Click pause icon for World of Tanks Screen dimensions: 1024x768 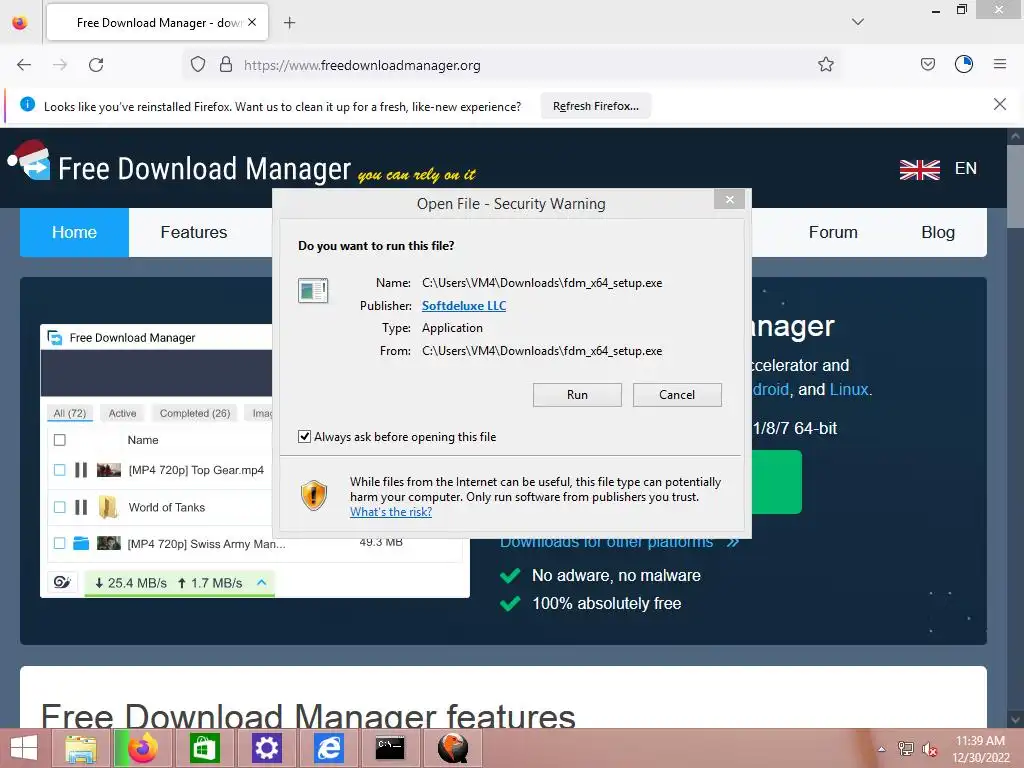81,507
